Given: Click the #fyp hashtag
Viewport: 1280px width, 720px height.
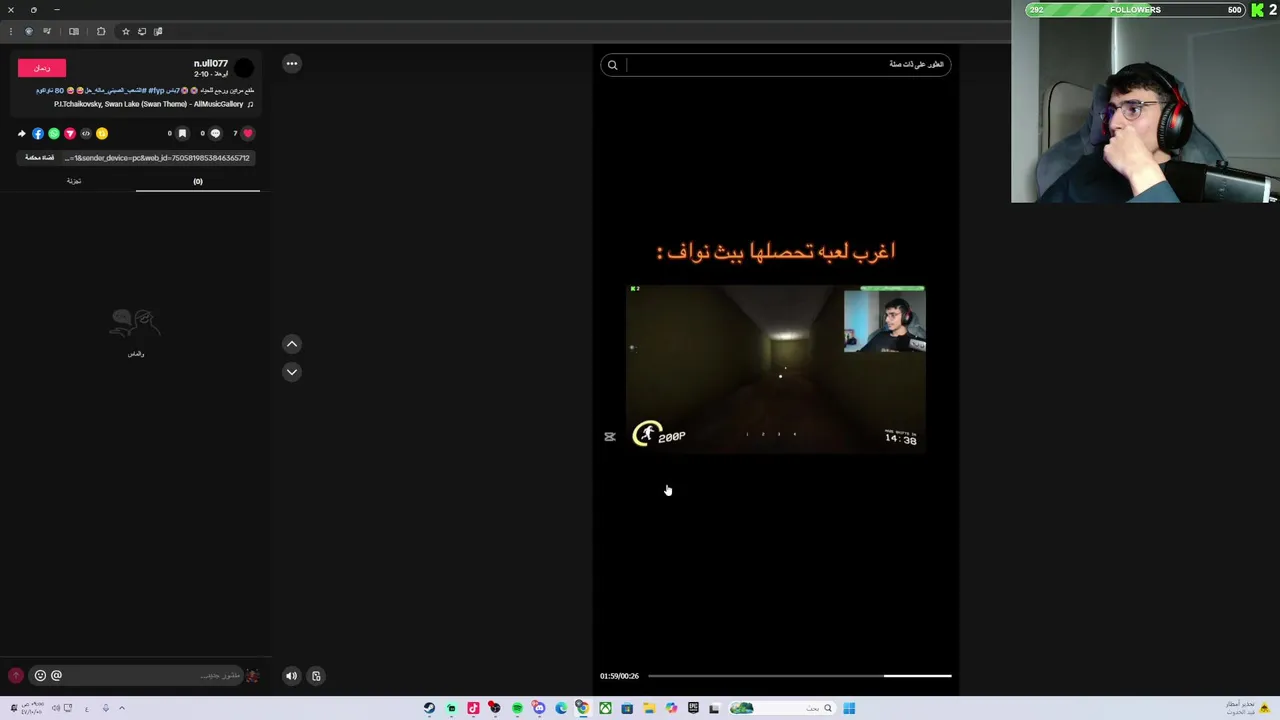Looking at the screenshot, I should point(156,90).
